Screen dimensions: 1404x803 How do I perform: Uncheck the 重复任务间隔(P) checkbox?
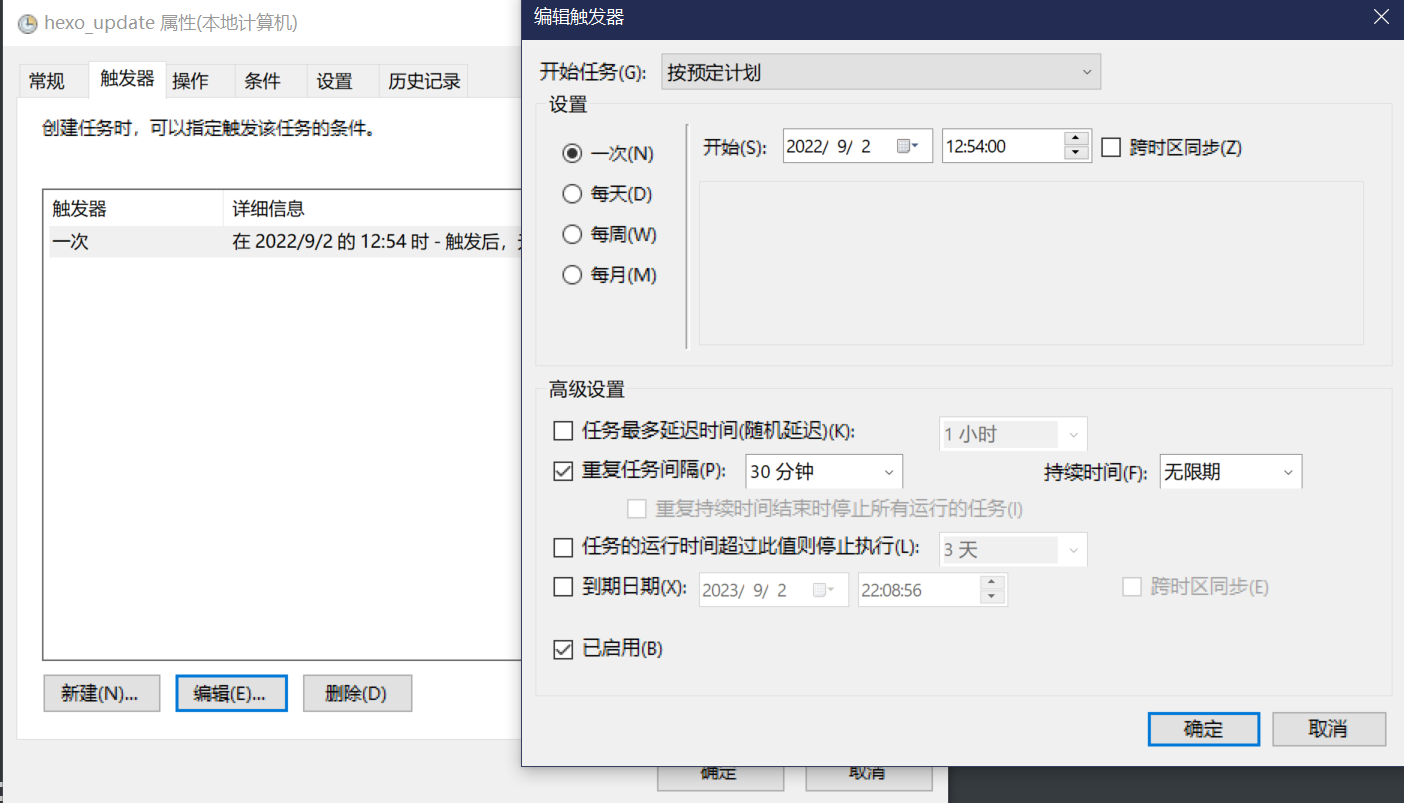click(x=563, y=471)
